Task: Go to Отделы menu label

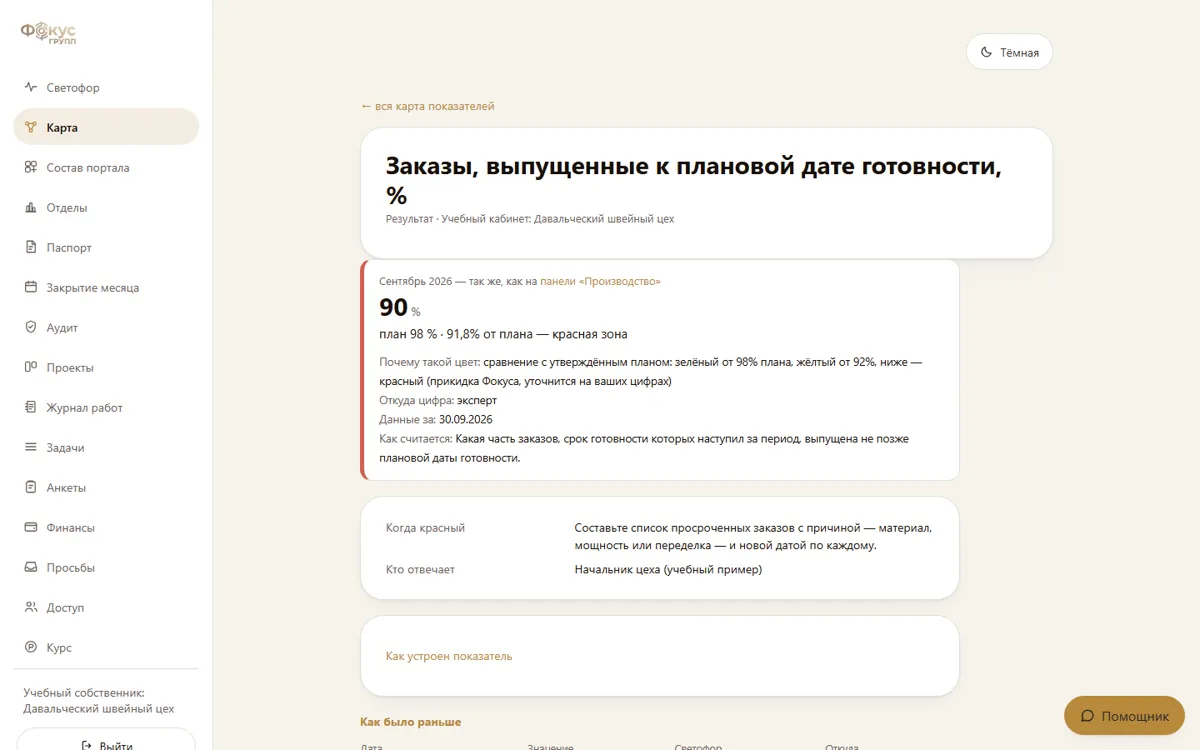Action: click(x=67, y=208)
